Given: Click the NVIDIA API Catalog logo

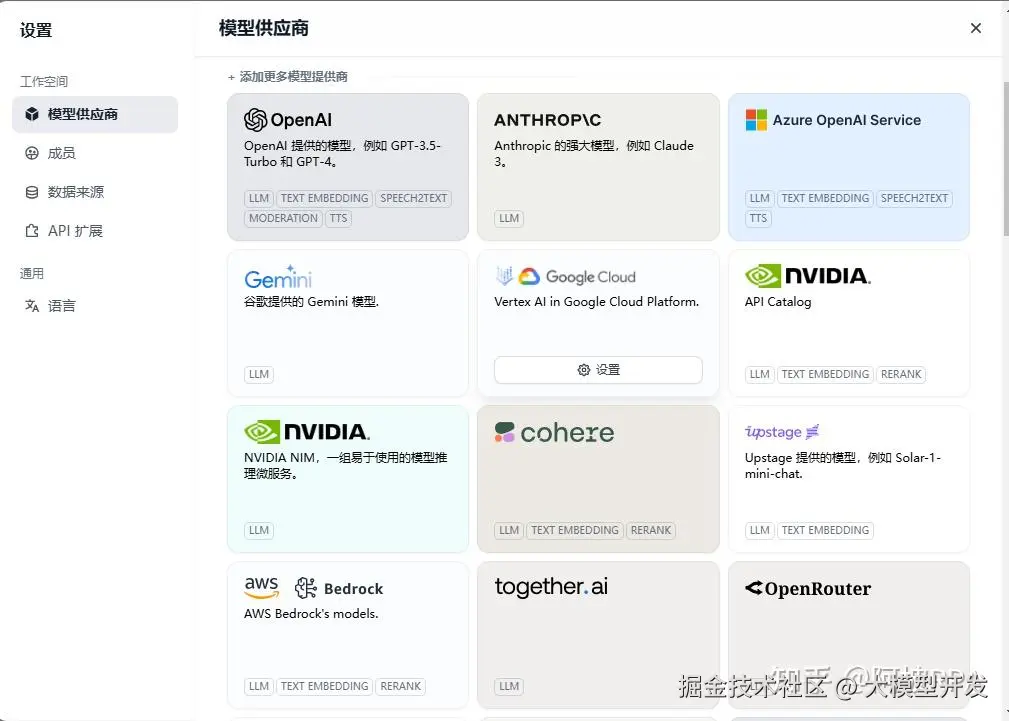Looking at the screenshot, I should click(808, 276).
